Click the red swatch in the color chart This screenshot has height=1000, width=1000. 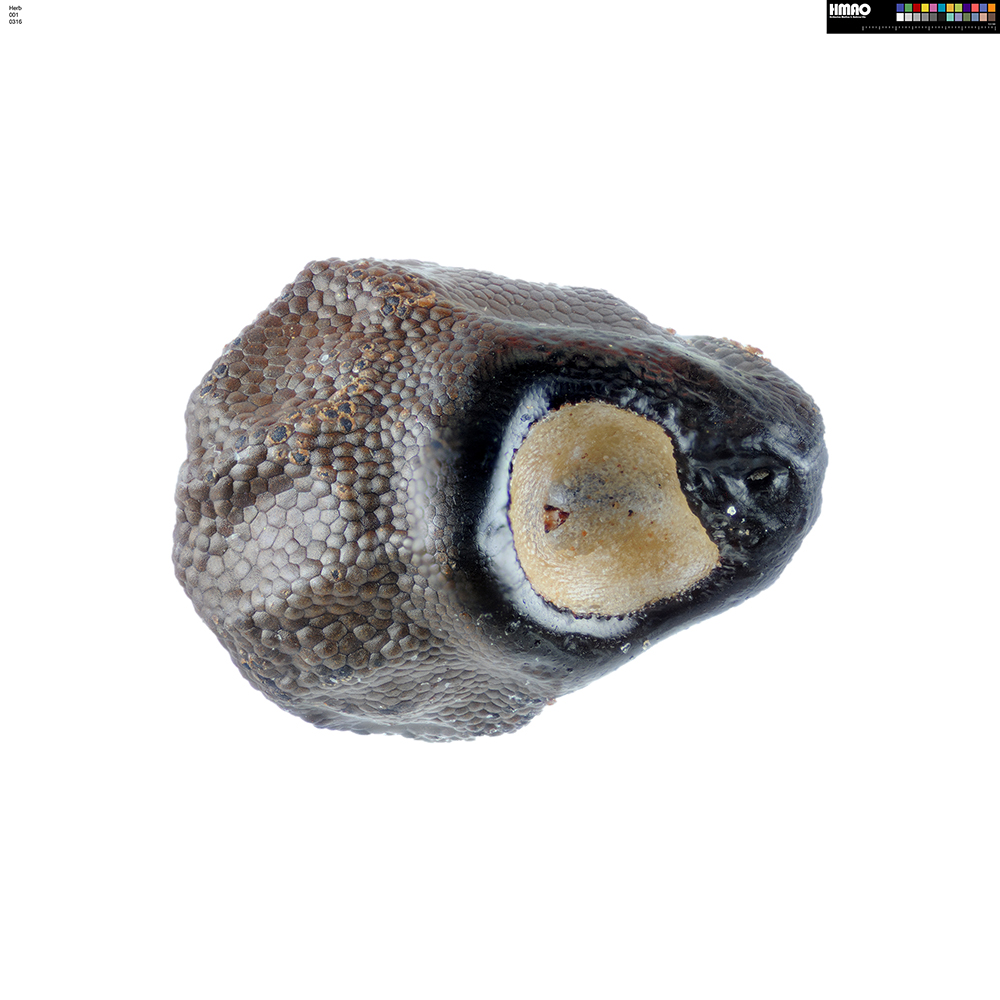point(917,8)
